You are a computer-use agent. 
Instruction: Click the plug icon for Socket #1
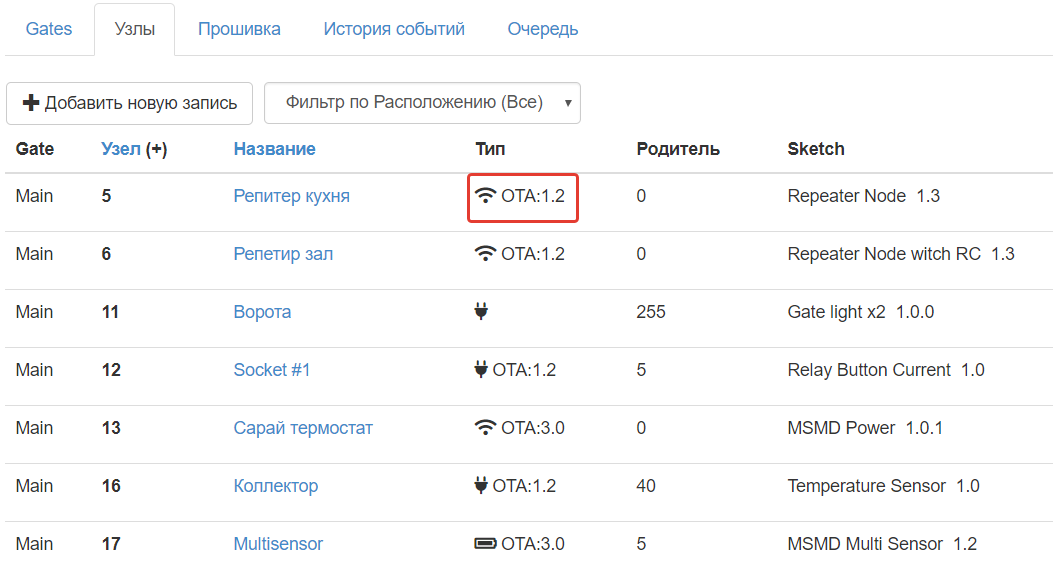coord(481,370)
